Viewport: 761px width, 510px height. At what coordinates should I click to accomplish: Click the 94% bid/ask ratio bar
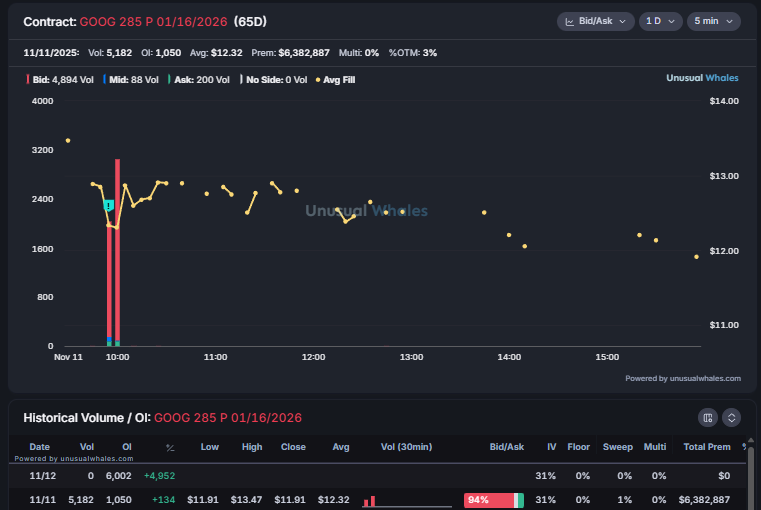488,499
